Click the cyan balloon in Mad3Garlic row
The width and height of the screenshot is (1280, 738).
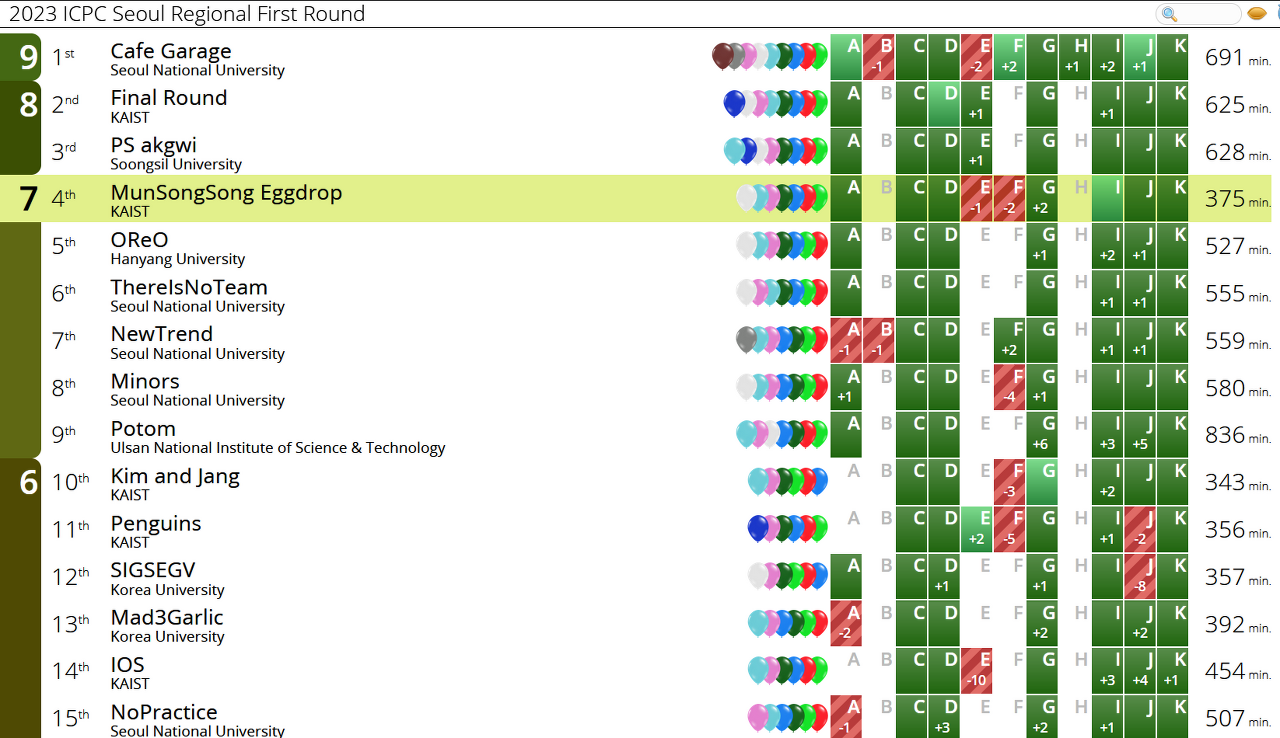click(758, 623)
